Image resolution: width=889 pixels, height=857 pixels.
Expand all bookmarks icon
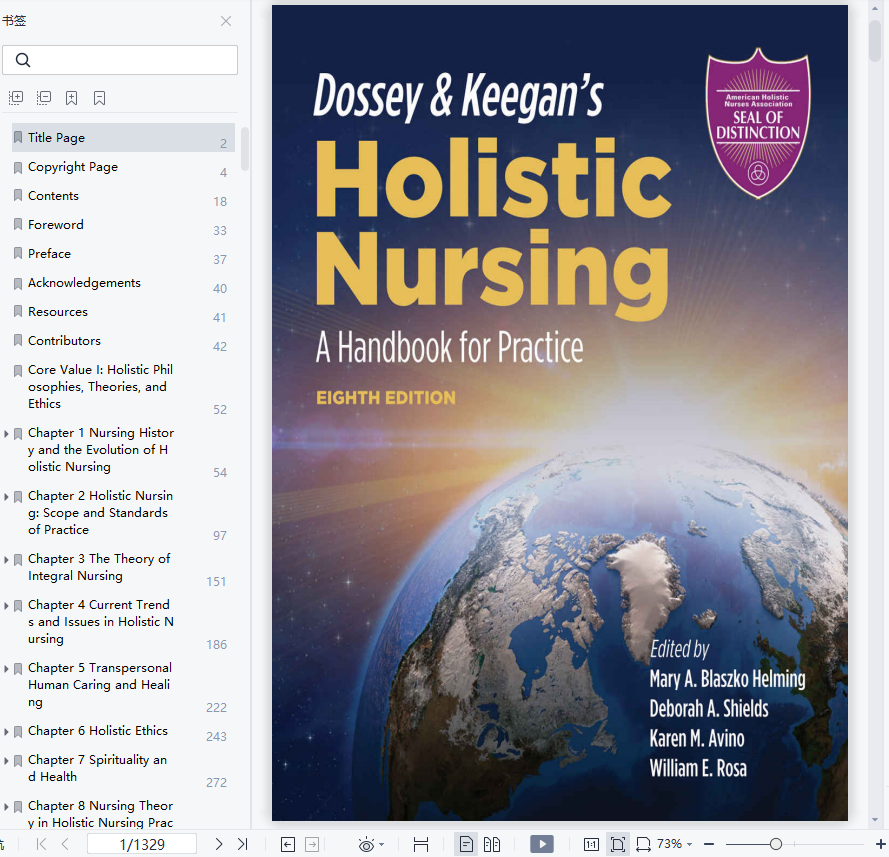click(16, 98)
